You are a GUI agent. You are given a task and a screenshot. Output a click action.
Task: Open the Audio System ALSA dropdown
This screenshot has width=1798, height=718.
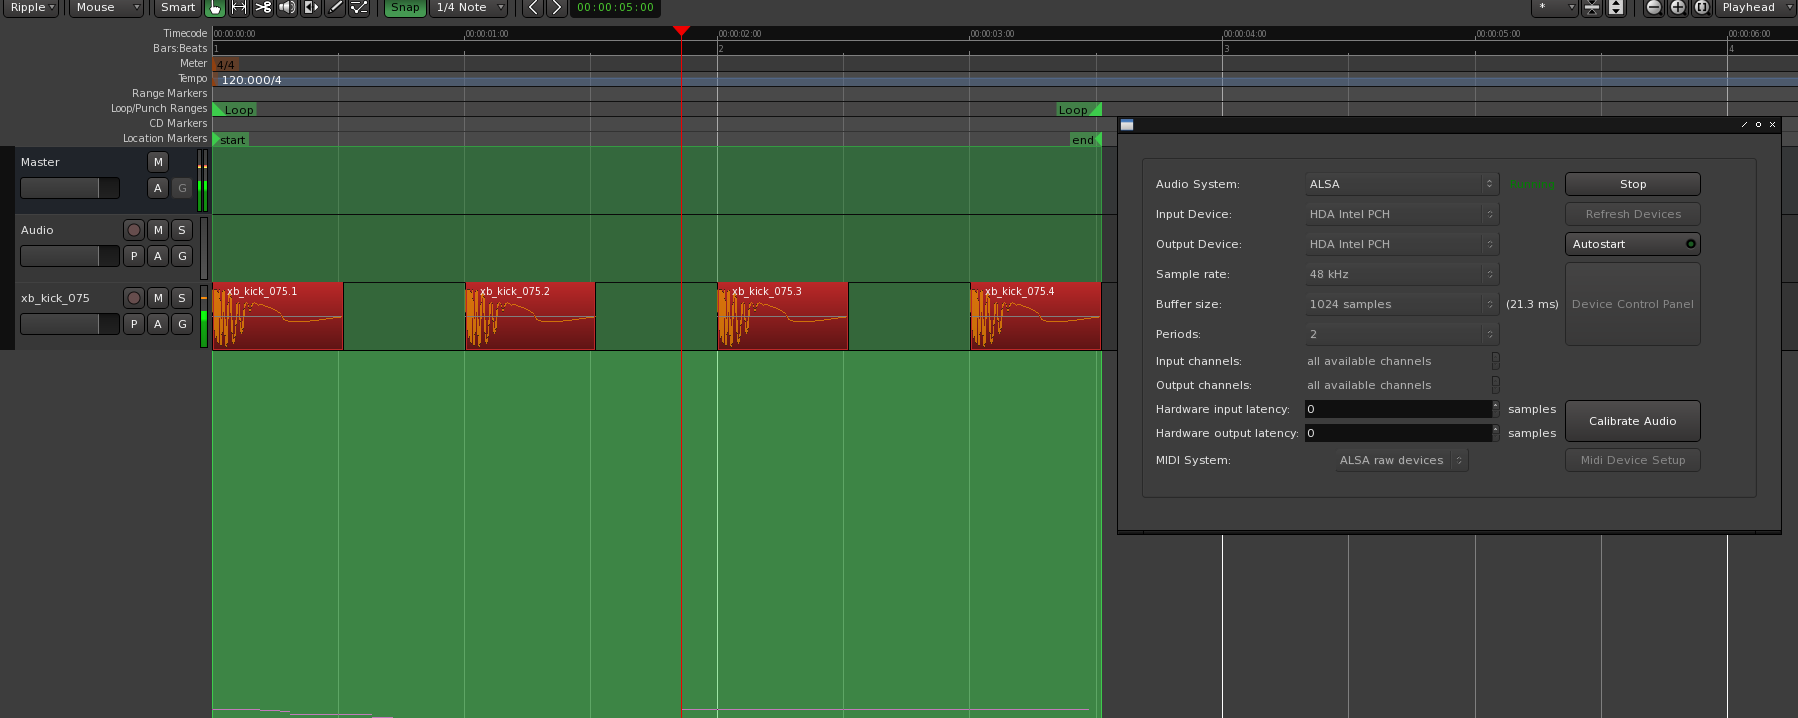(x=1401, y=184)
